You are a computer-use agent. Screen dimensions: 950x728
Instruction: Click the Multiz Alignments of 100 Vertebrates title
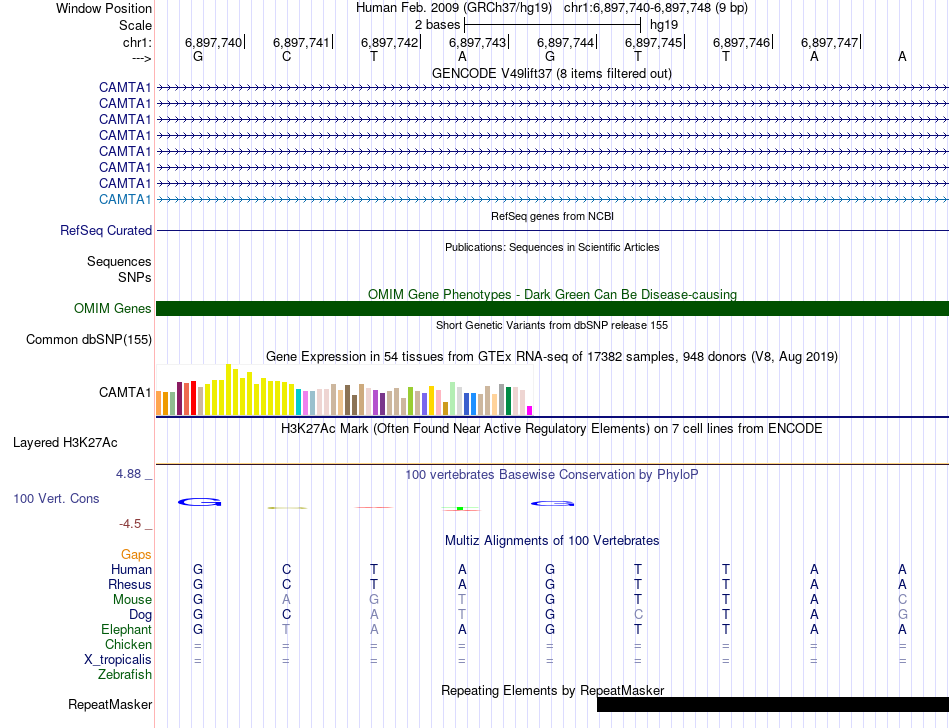tap(551, 541)
